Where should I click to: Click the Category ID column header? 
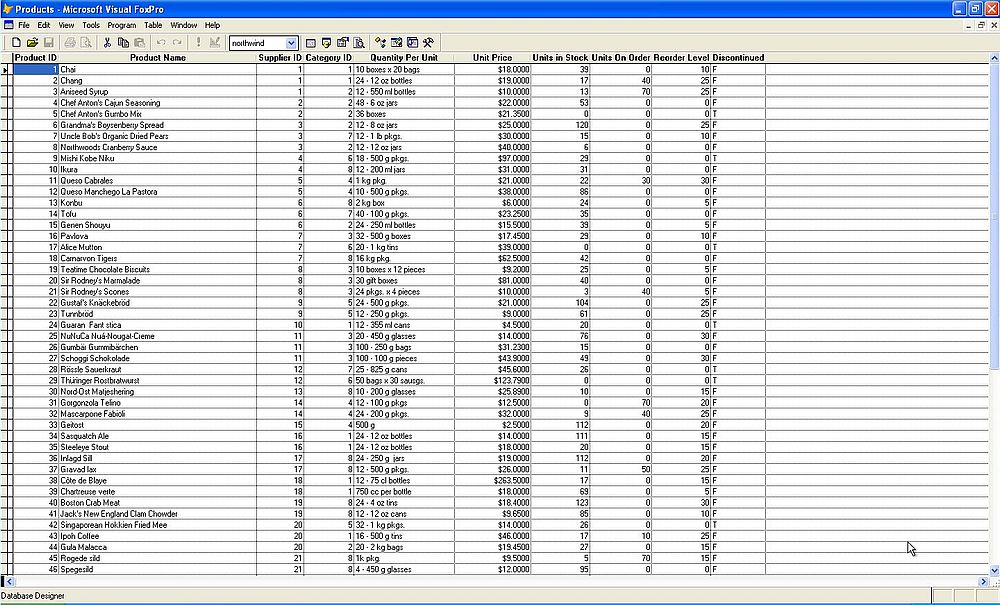tap(328, 57)
